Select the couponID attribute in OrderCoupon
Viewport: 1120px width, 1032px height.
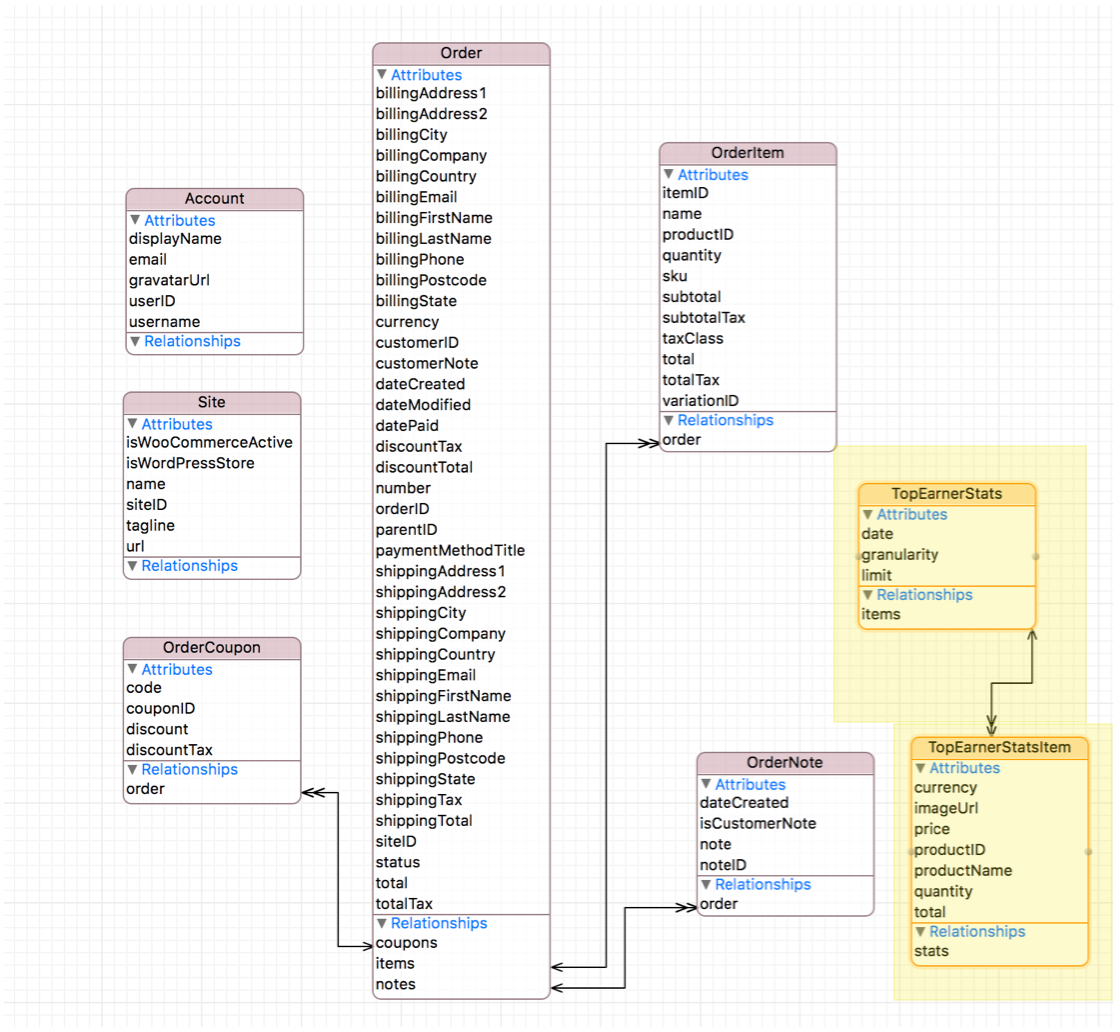pyautogui.click(x=161, y=708)
